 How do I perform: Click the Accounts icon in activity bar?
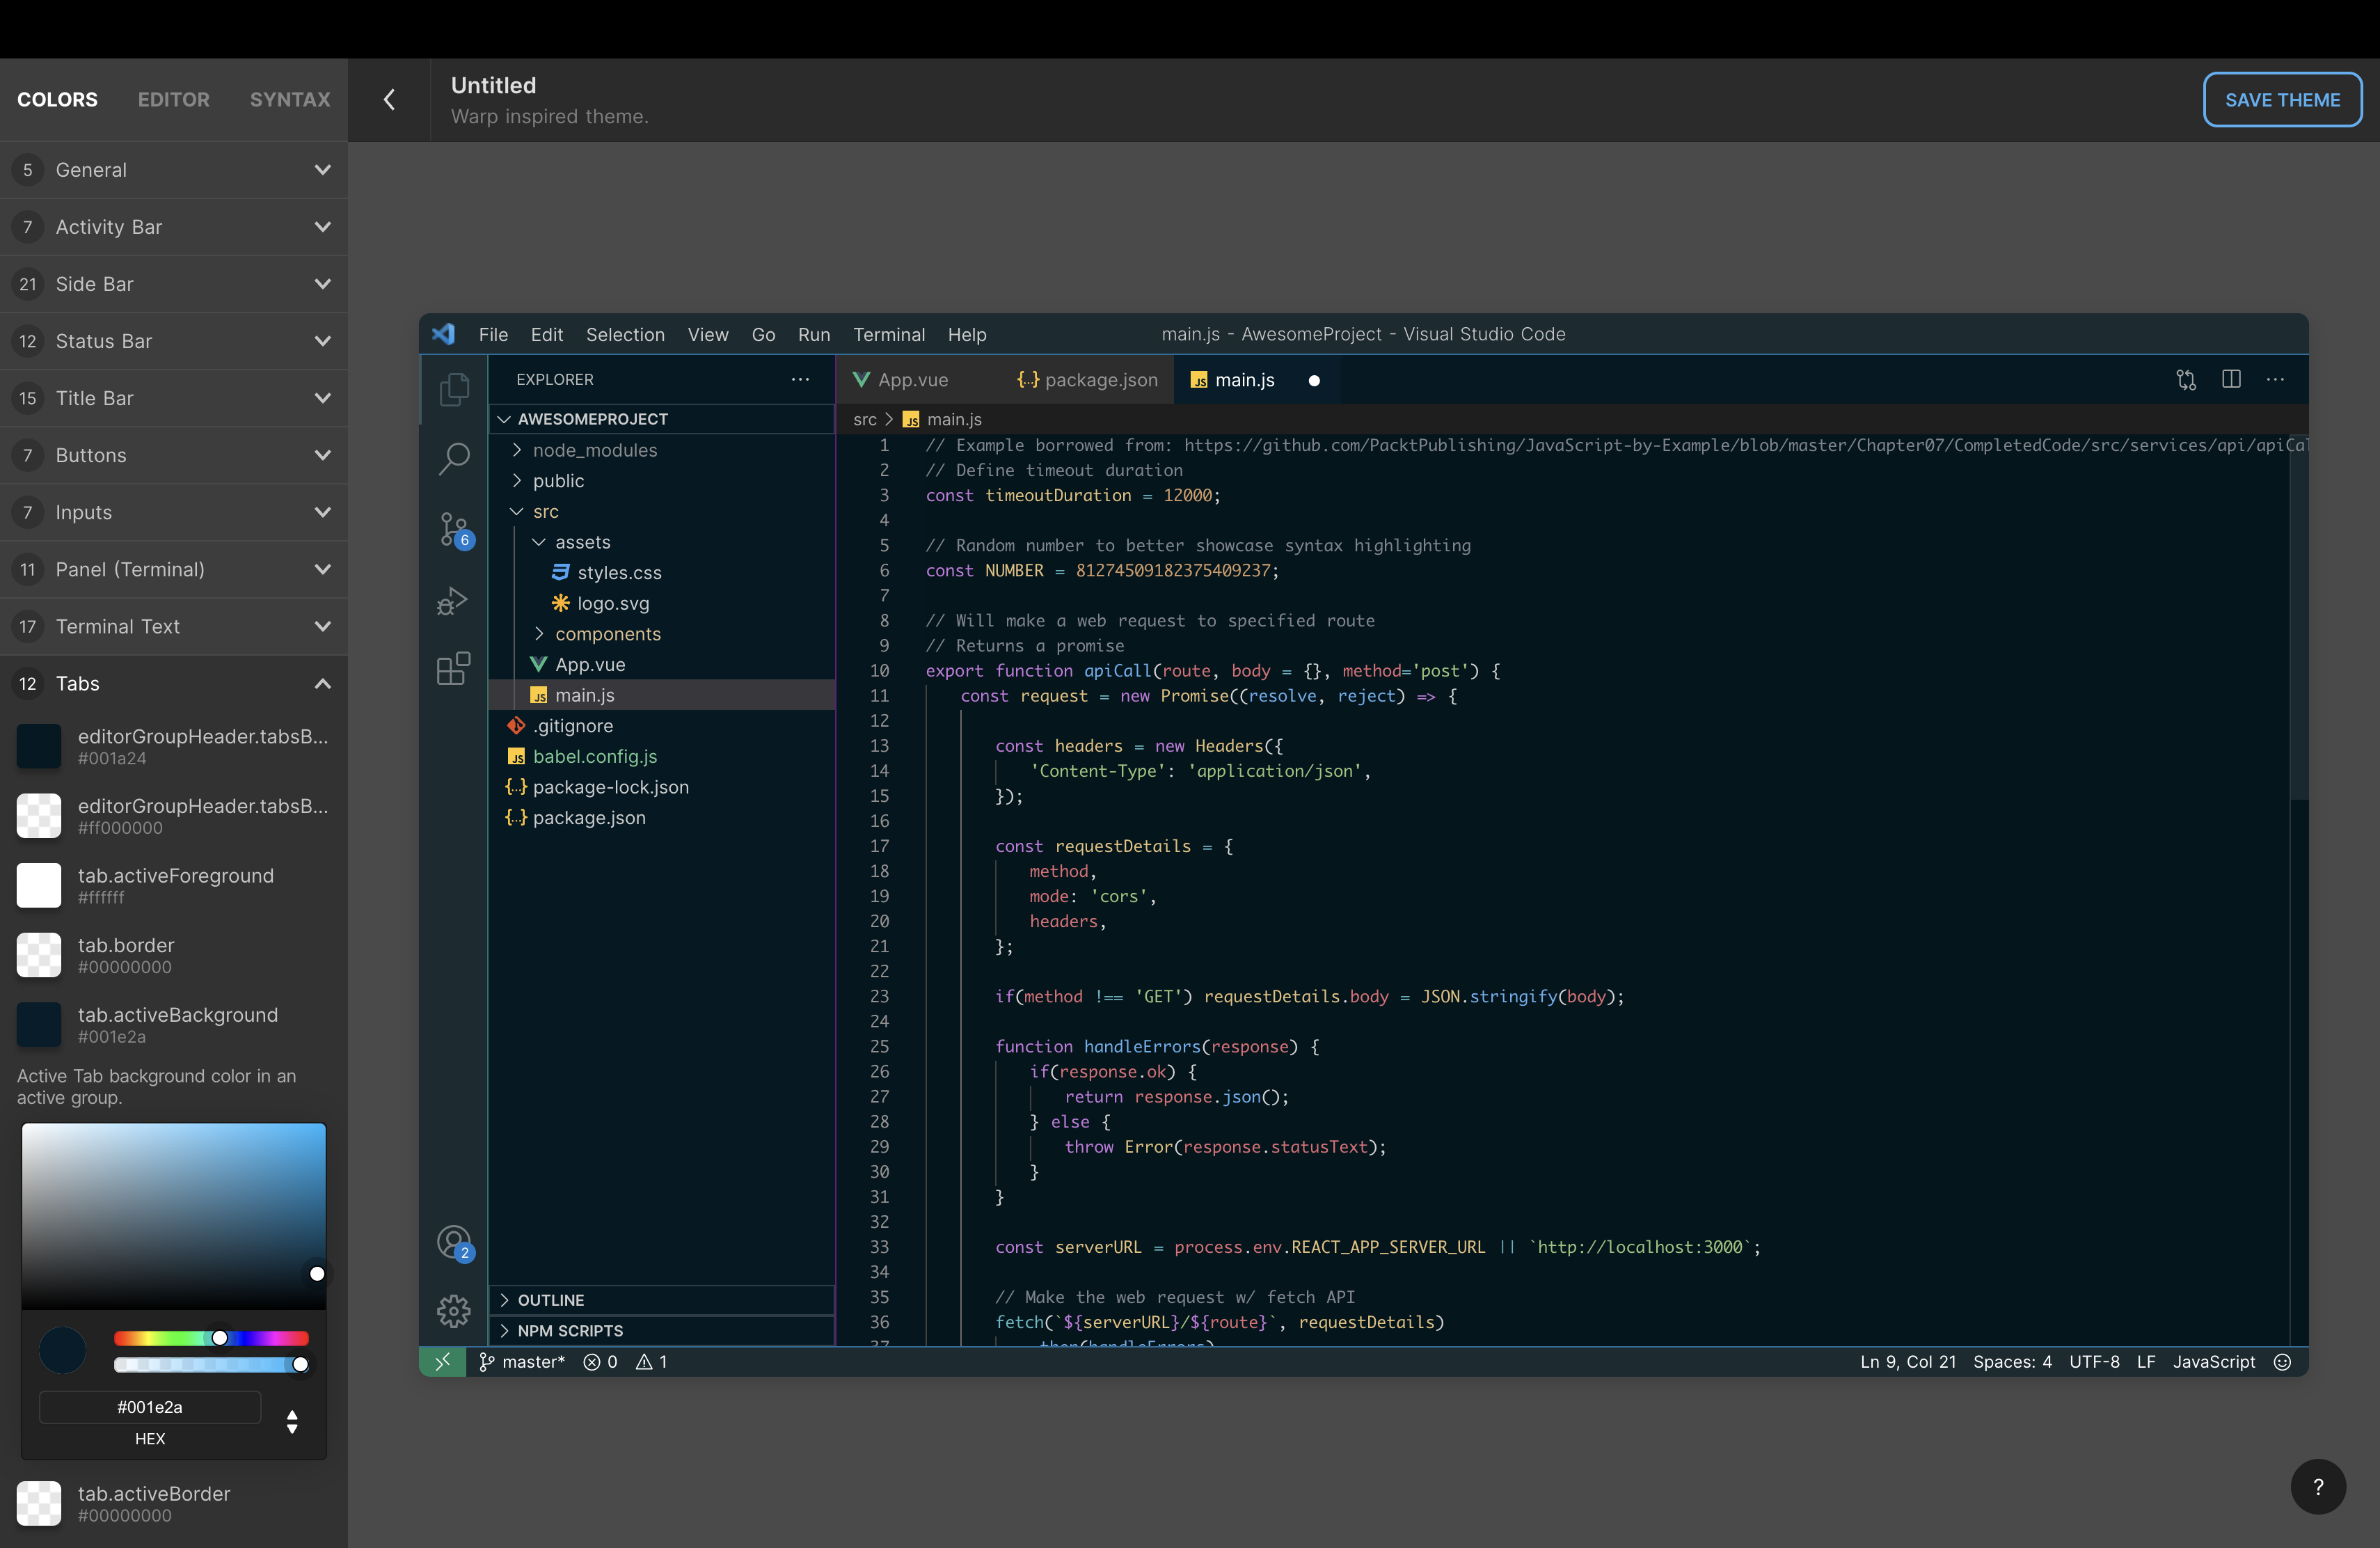tap(454, 1242)
